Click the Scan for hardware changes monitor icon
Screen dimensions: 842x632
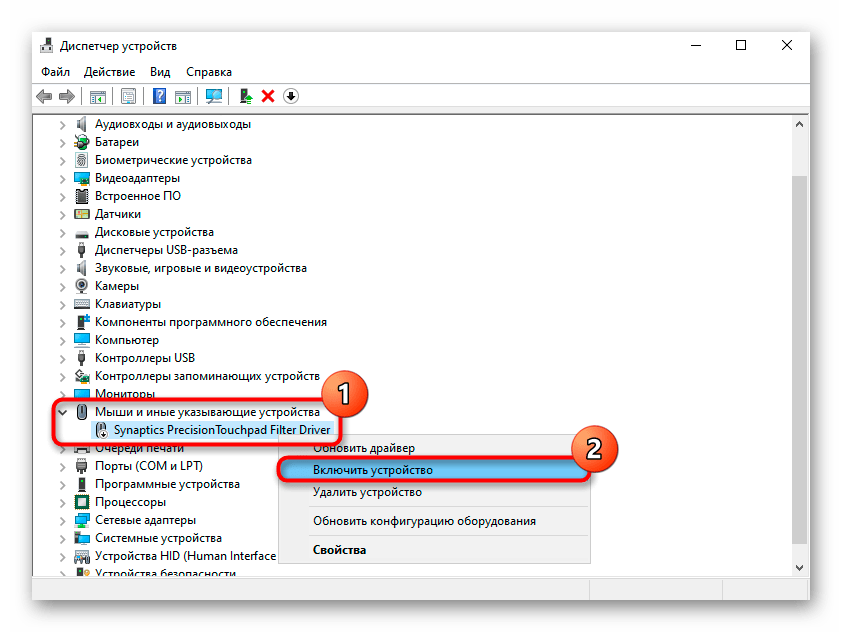(x=213, y=96)
